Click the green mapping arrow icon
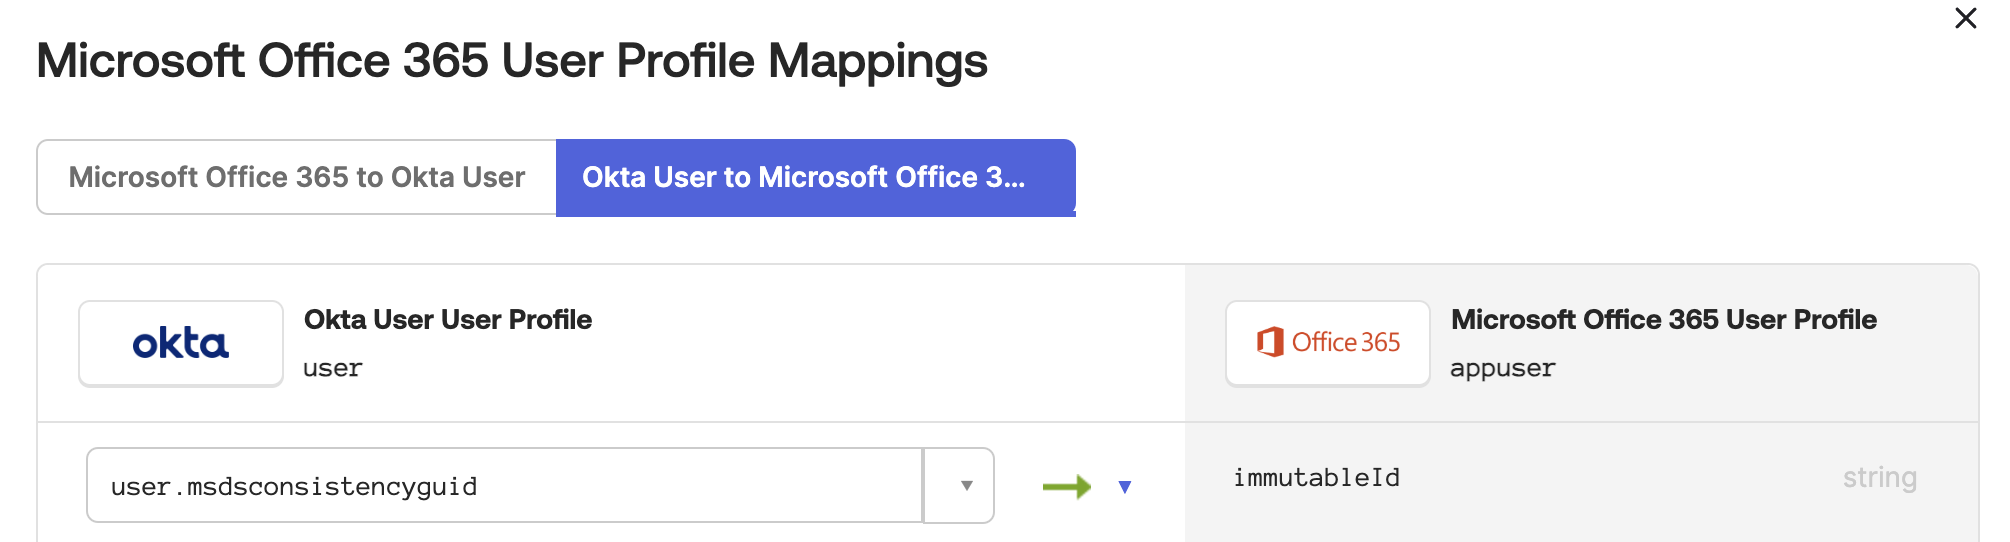The image size is (2010, 542). pos(1066,487)
